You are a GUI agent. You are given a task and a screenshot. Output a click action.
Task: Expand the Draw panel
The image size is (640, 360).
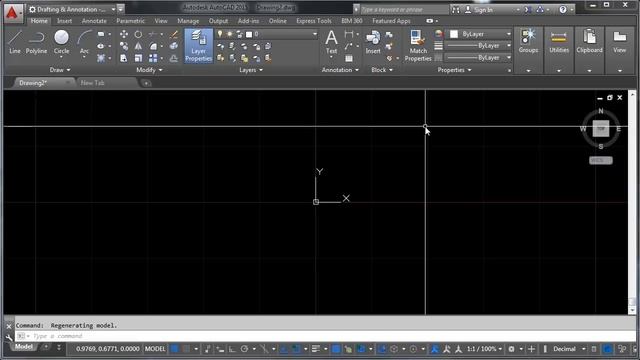(x=60, y=70)
